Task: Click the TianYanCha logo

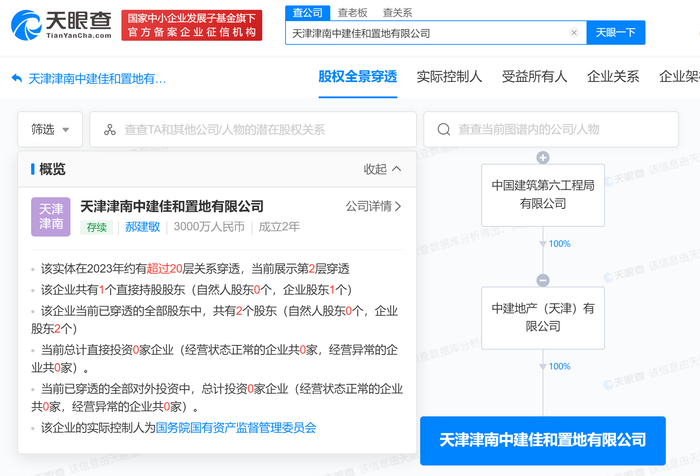Action: [61, 25]
